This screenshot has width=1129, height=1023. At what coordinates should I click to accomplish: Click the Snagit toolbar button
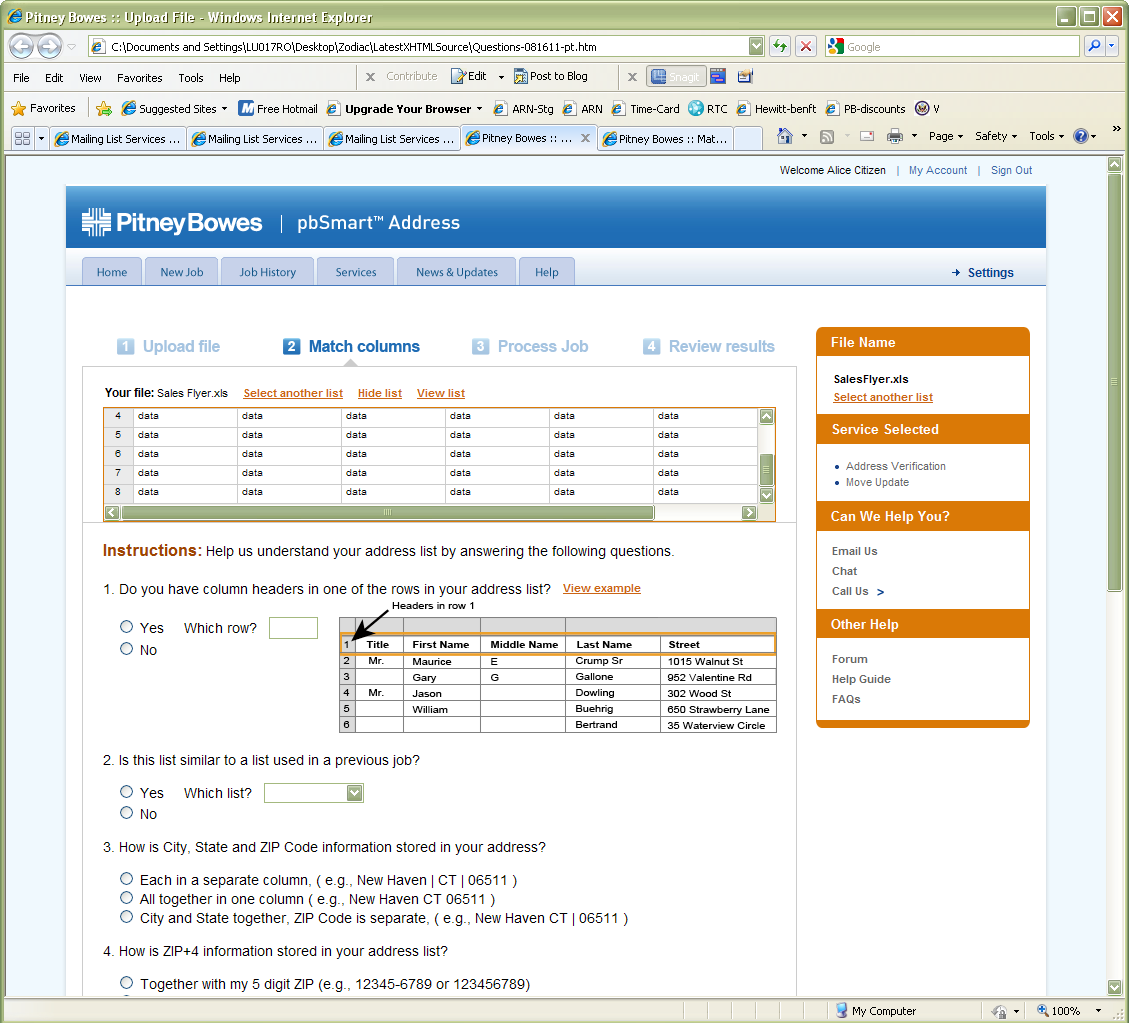676,76
